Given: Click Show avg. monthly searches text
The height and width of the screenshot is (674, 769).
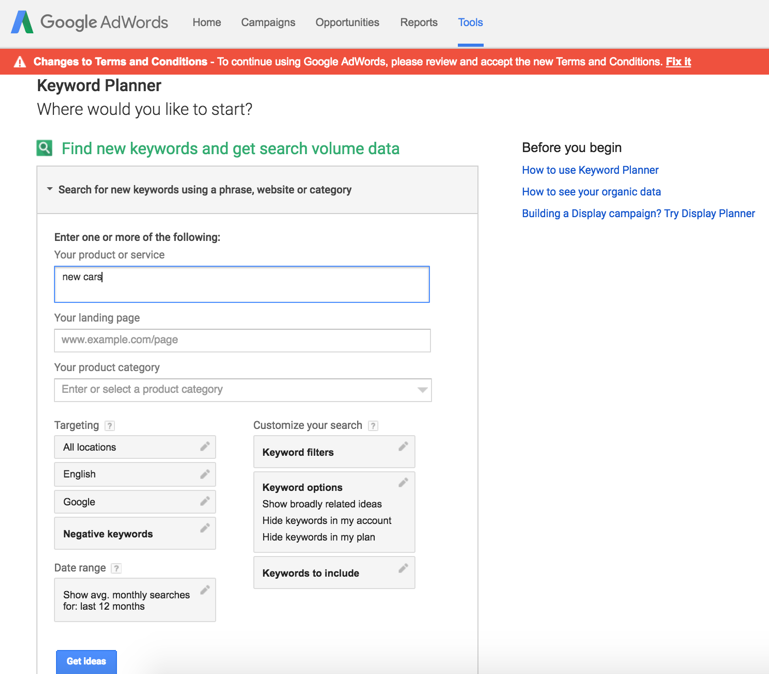Looking at the screenshot, I should 127,600.
